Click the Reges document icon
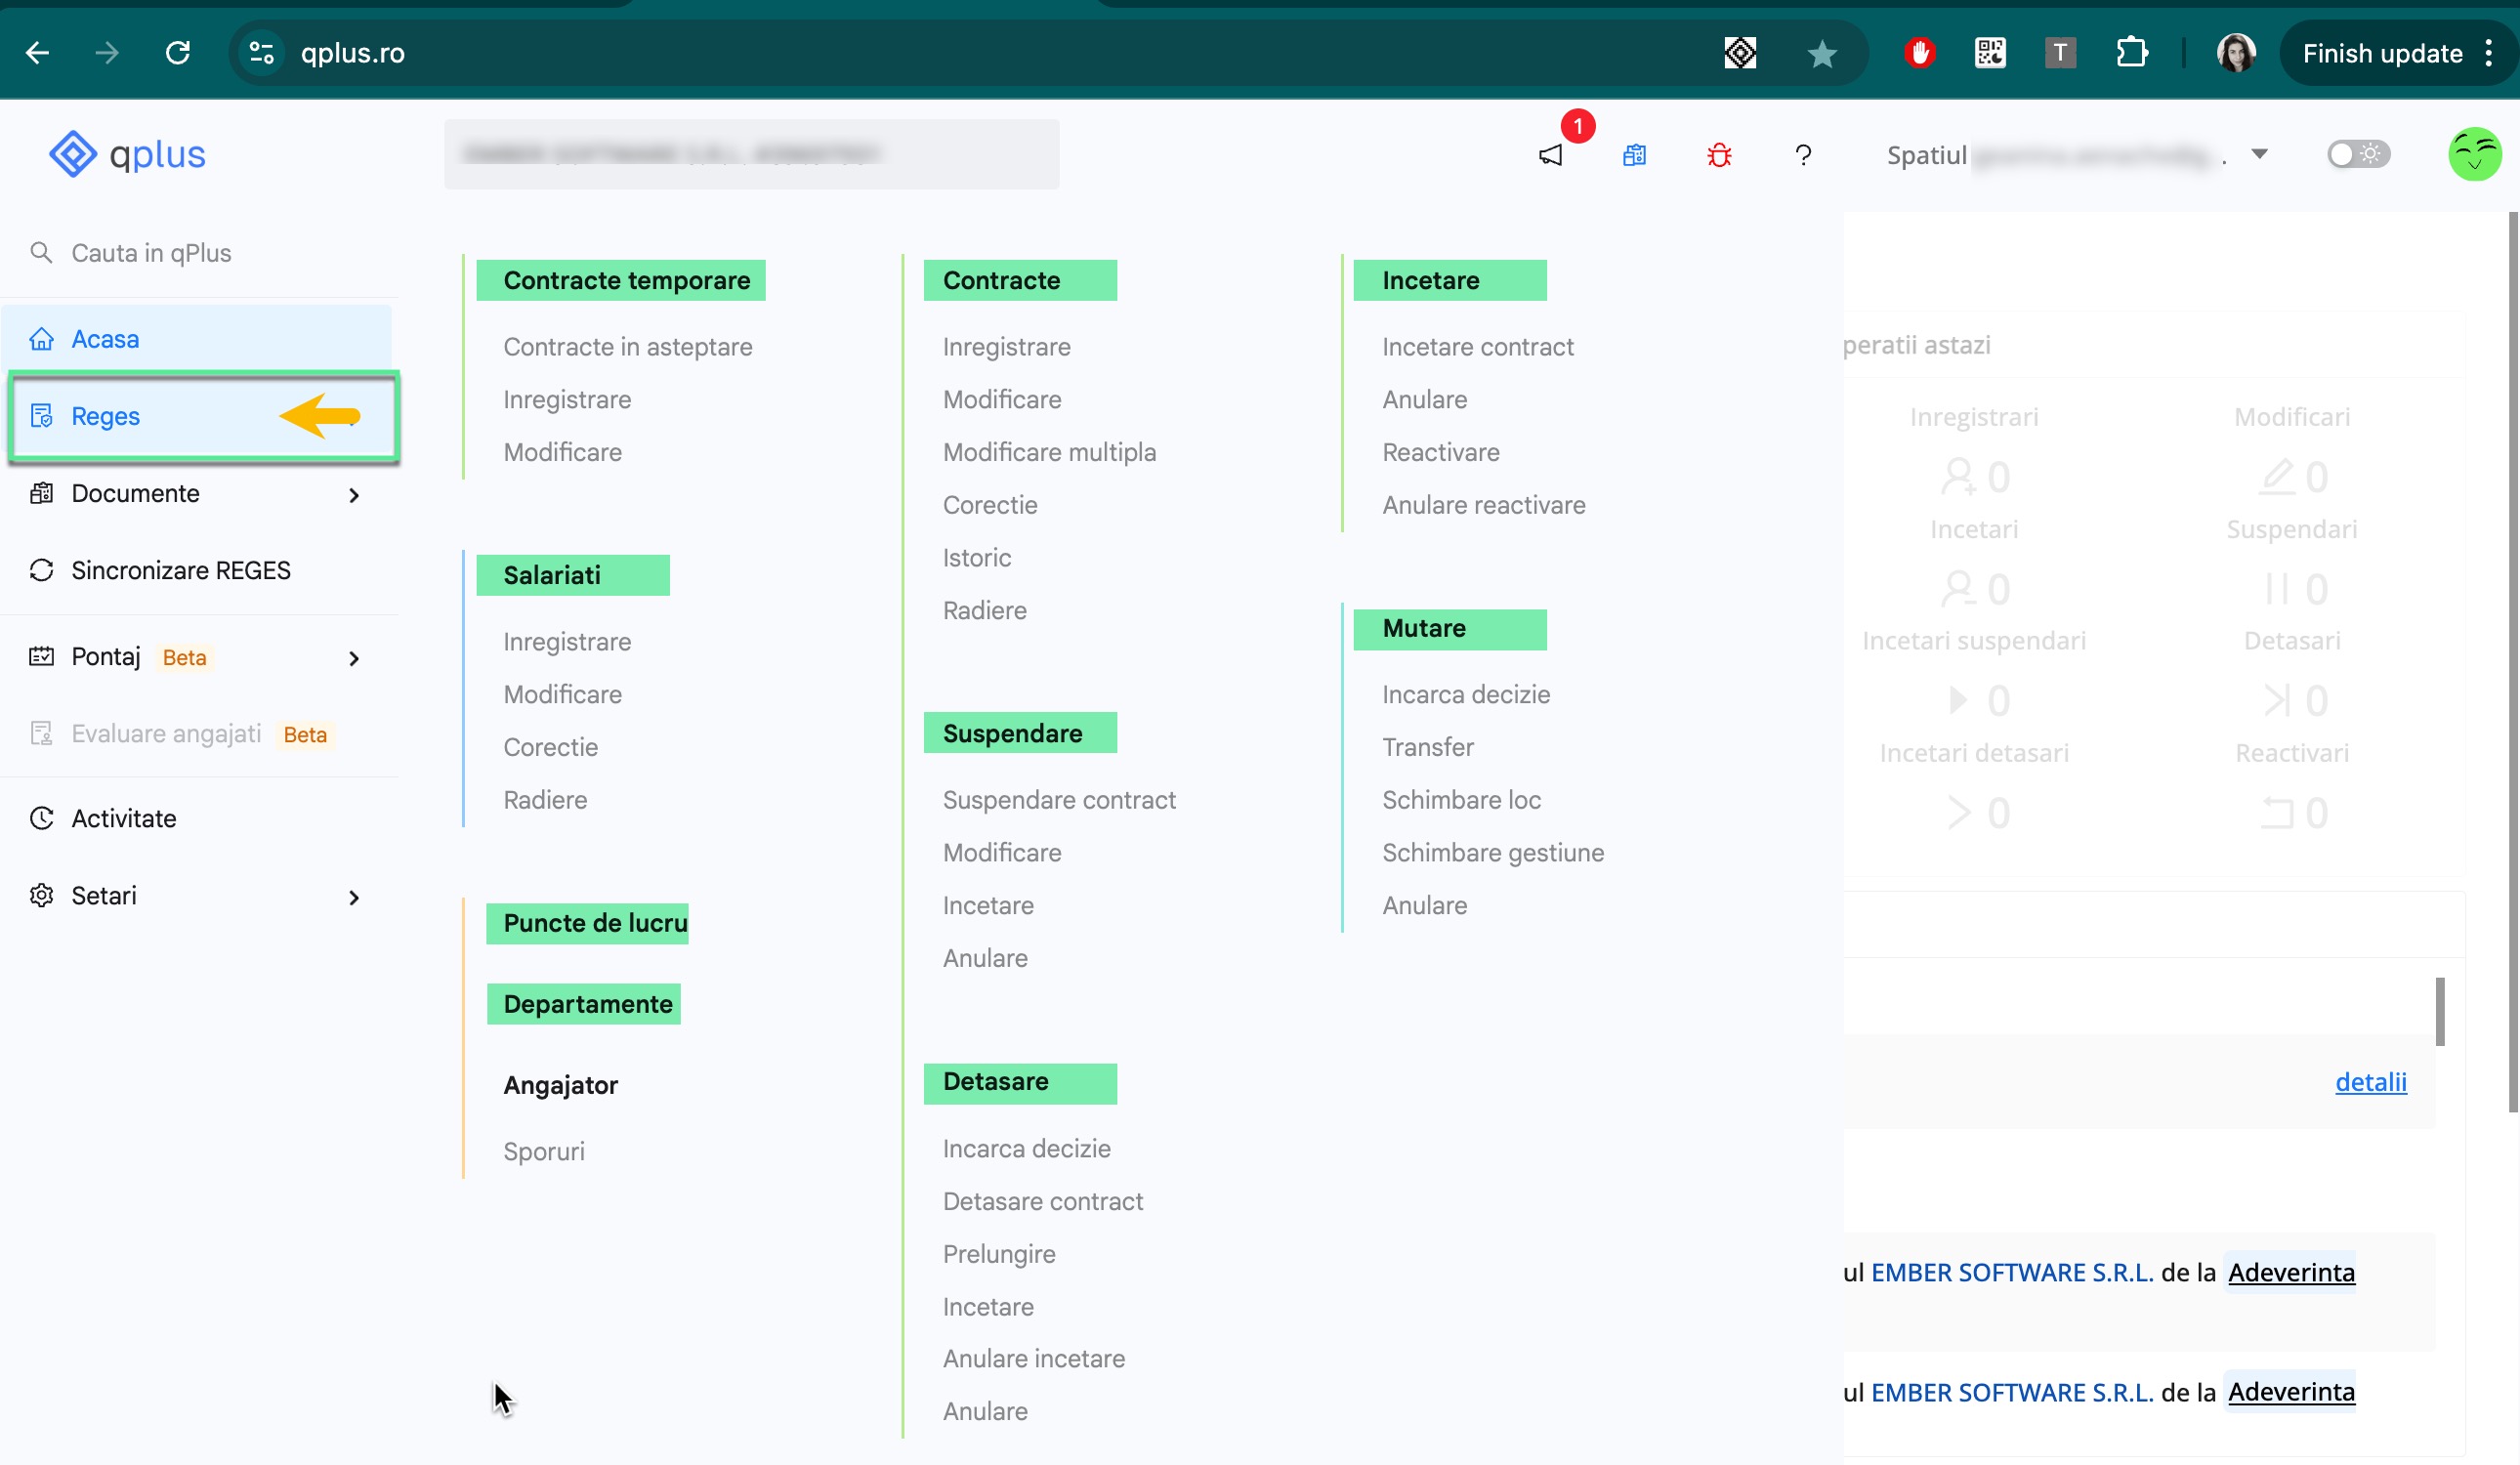The width and height of the screenshot is (2520, 1465). click(x=41, y=415)
